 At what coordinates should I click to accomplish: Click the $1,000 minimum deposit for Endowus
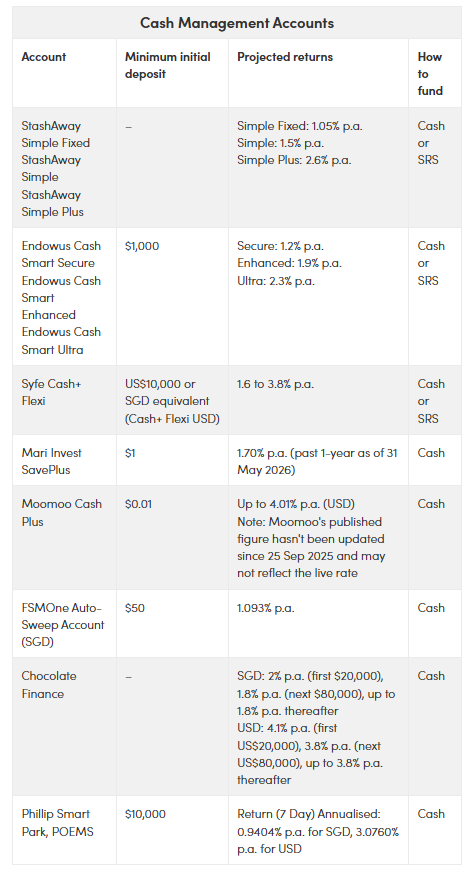[x=142, y=246]
